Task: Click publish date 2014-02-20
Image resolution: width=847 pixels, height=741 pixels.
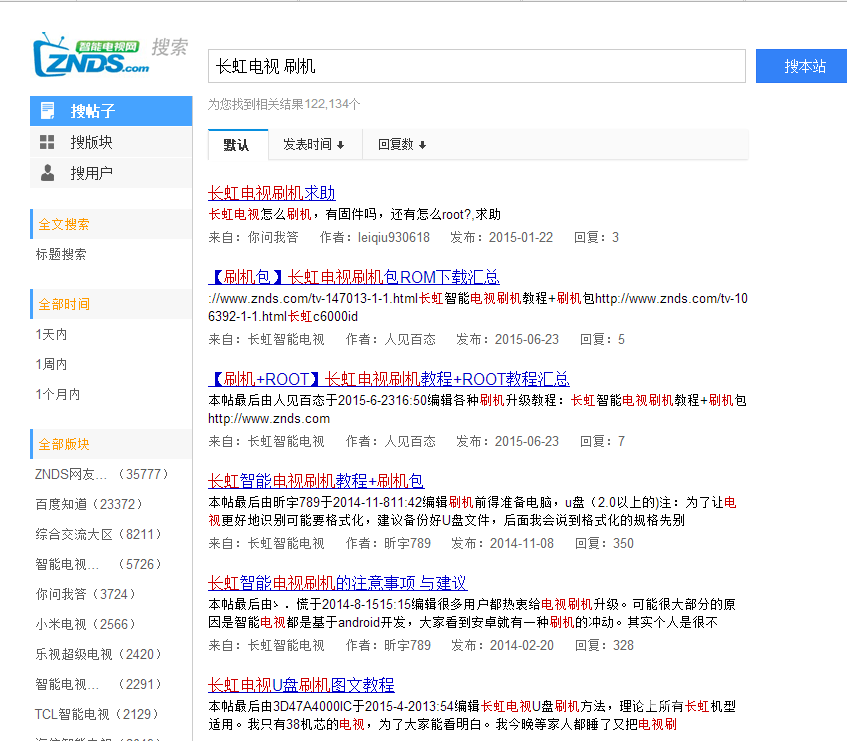Action: coord(522,645)
